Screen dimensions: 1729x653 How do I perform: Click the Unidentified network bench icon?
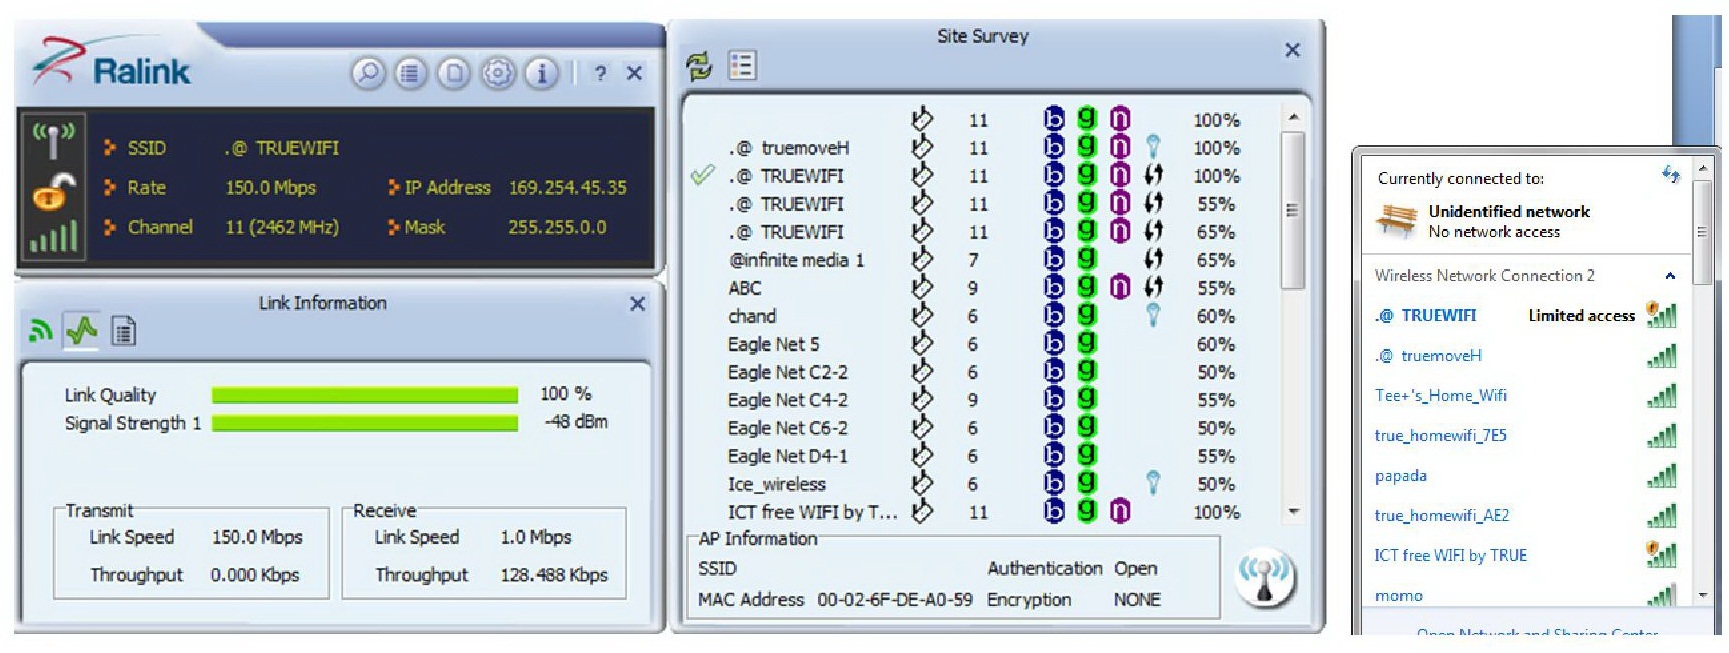click(x=1396, y=220)
